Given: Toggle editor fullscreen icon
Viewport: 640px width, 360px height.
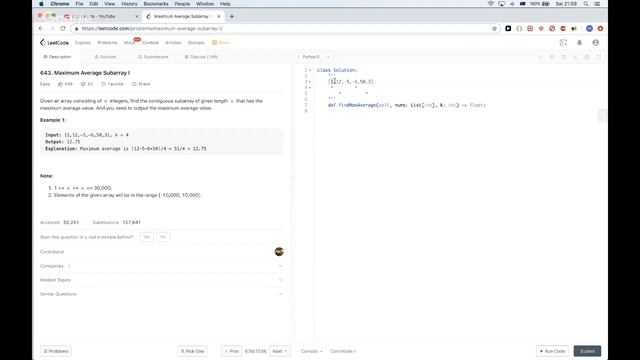Looking at the screenshot, I should 598,57.
